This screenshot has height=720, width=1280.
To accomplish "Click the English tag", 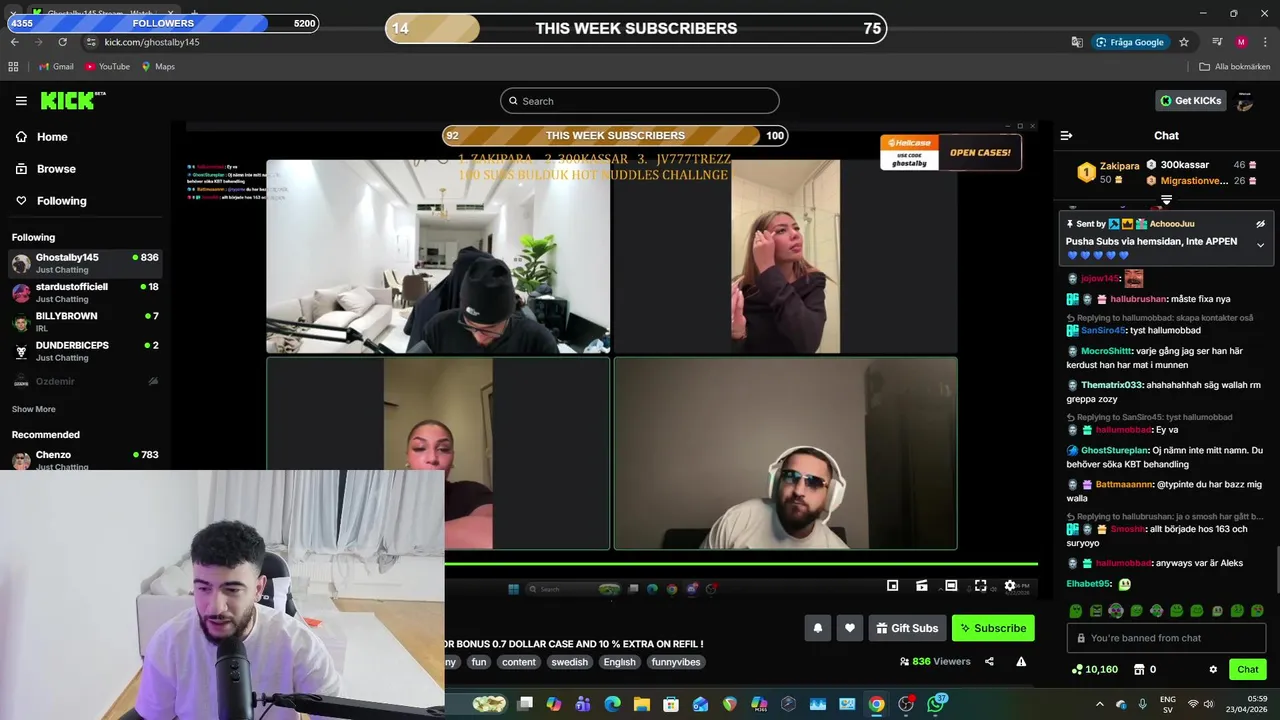I will (619, 662).
